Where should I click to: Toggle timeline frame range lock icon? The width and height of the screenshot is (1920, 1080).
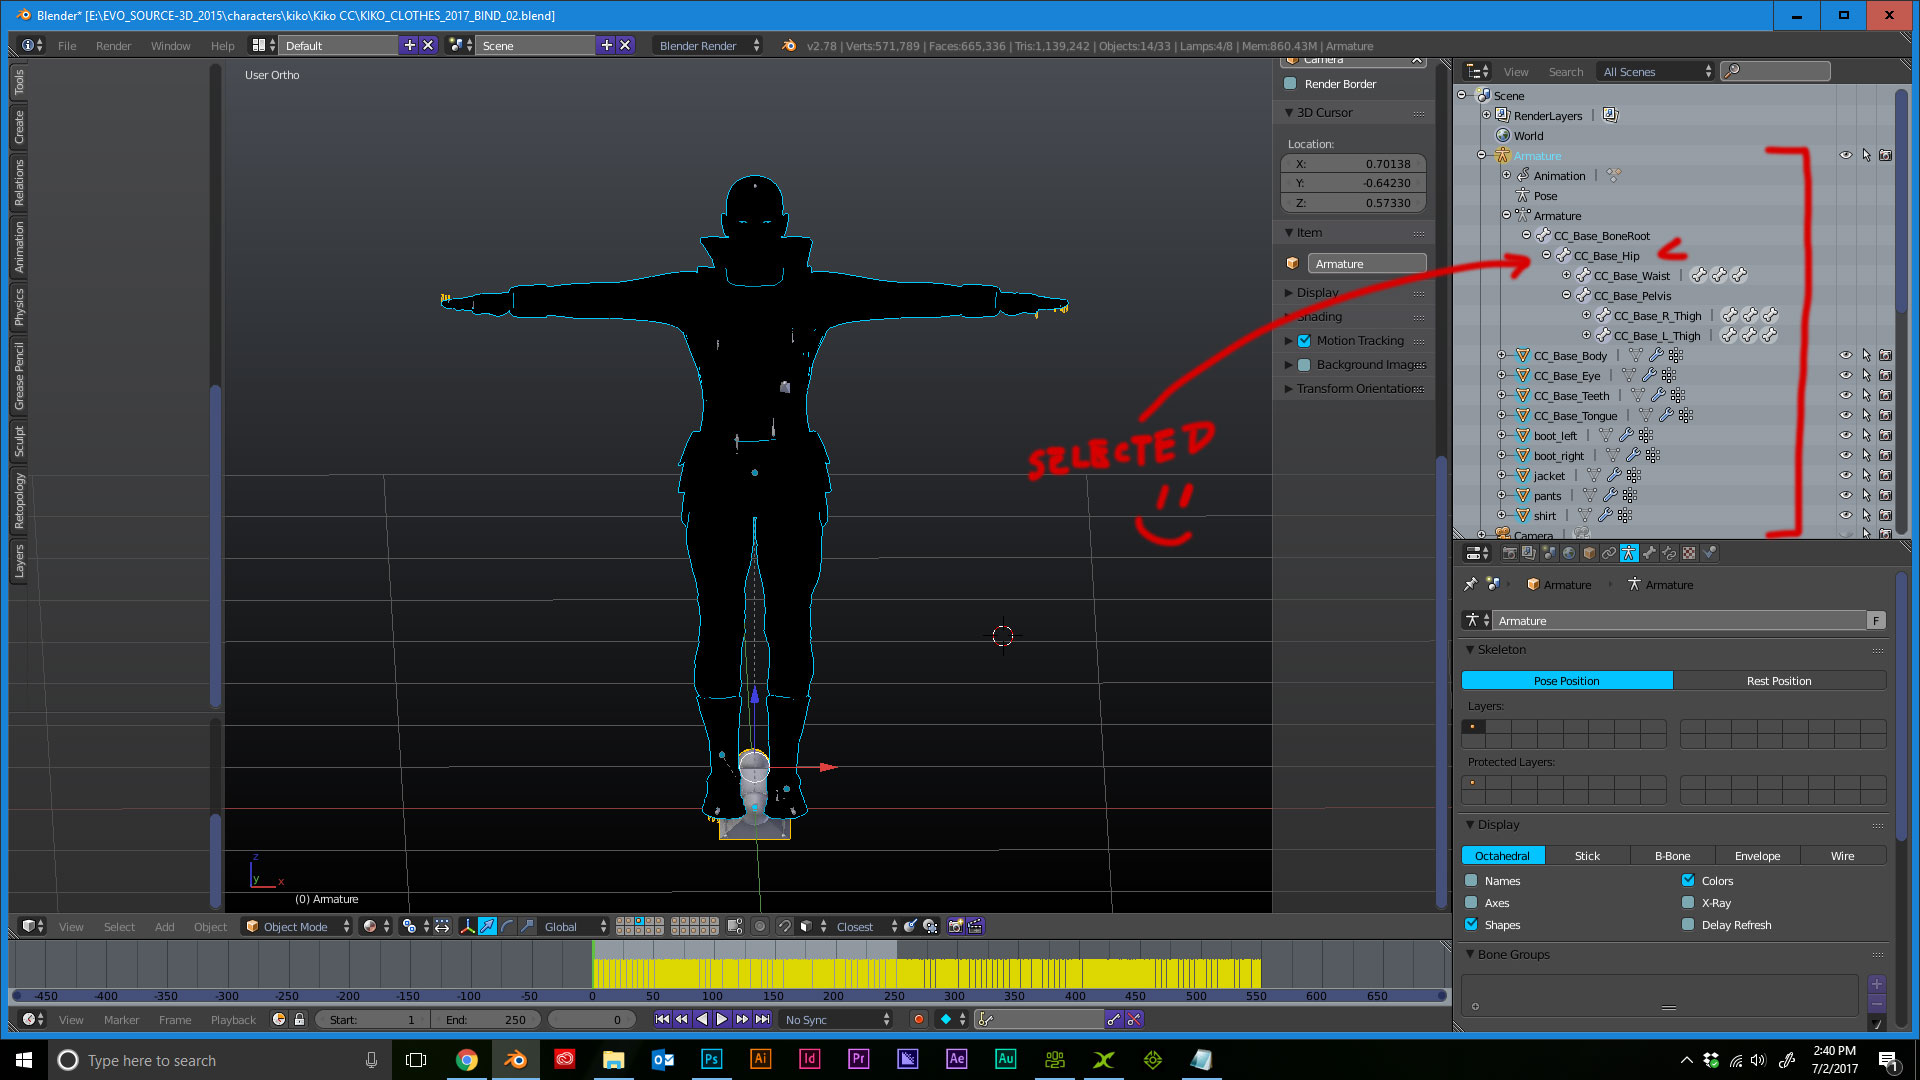point(298,1019)
